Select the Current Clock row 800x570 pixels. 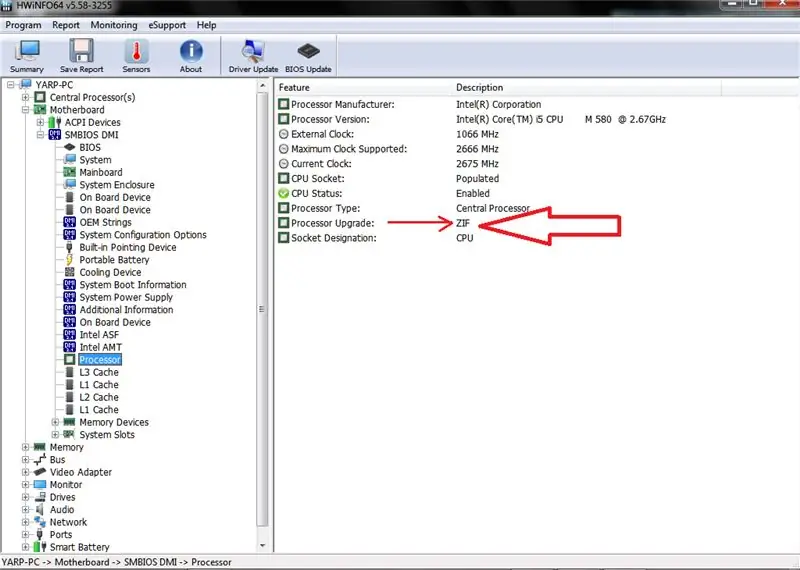(388, 163)
